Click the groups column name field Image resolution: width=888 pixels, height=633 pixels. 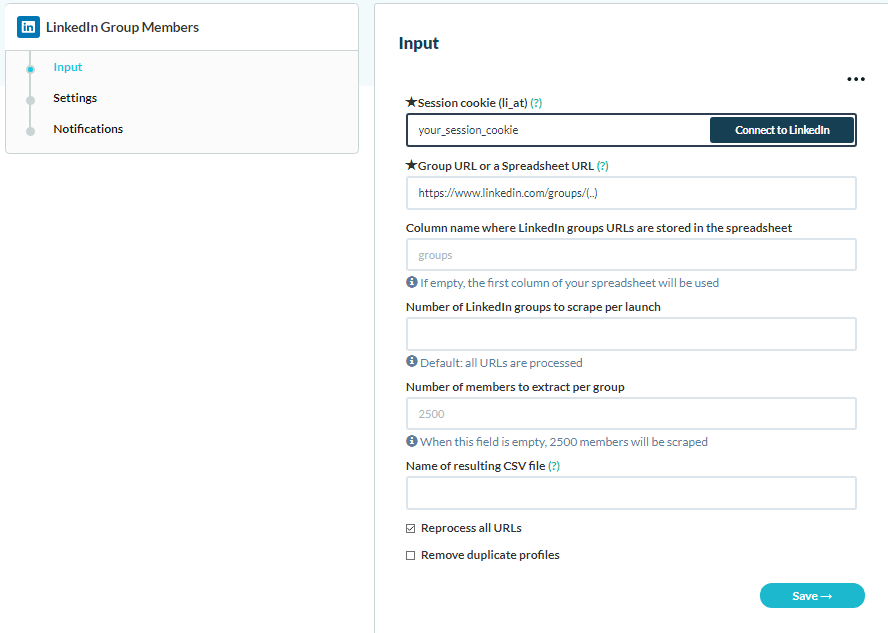click(x=631, y=255)
